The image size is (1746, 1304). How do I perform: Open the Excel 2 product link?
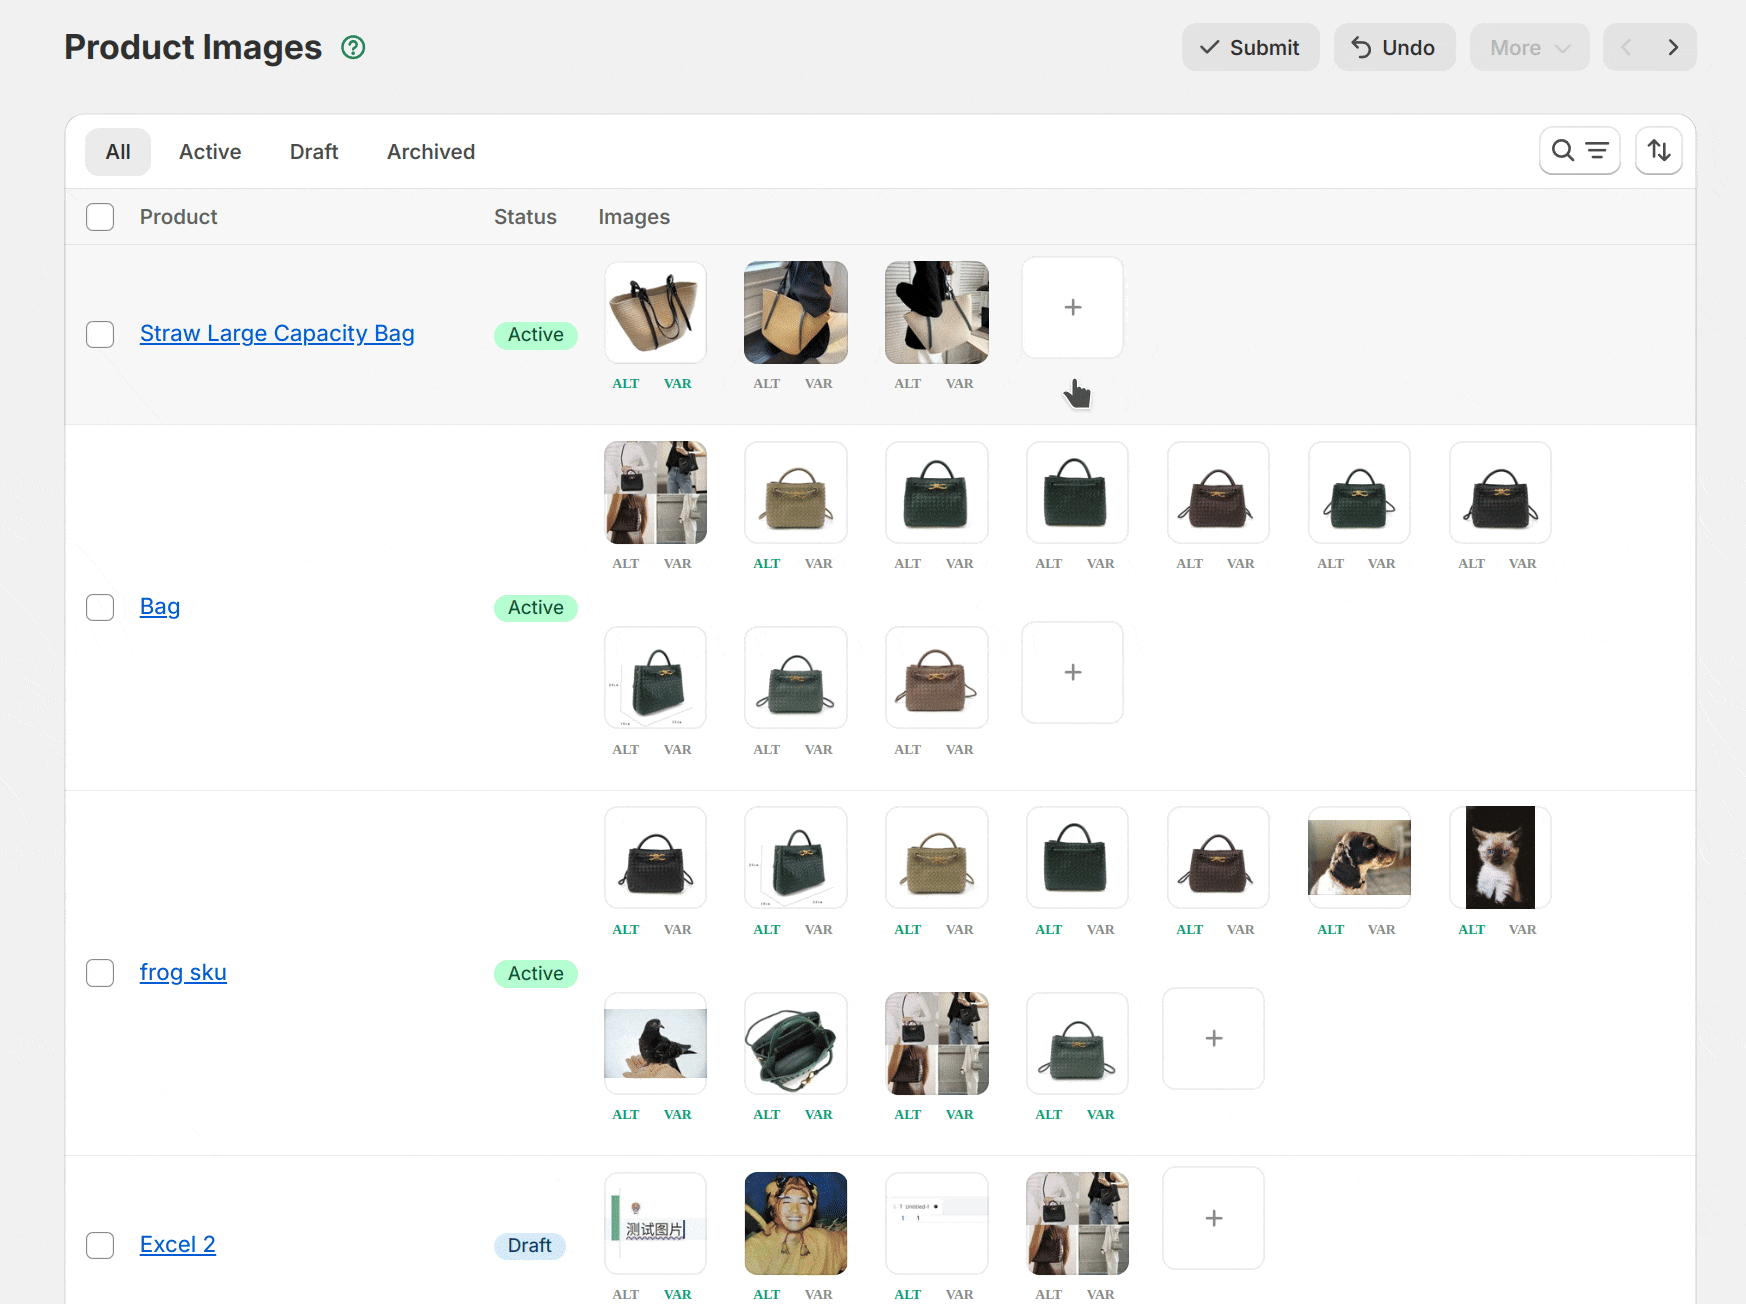tap(178, 1245)
